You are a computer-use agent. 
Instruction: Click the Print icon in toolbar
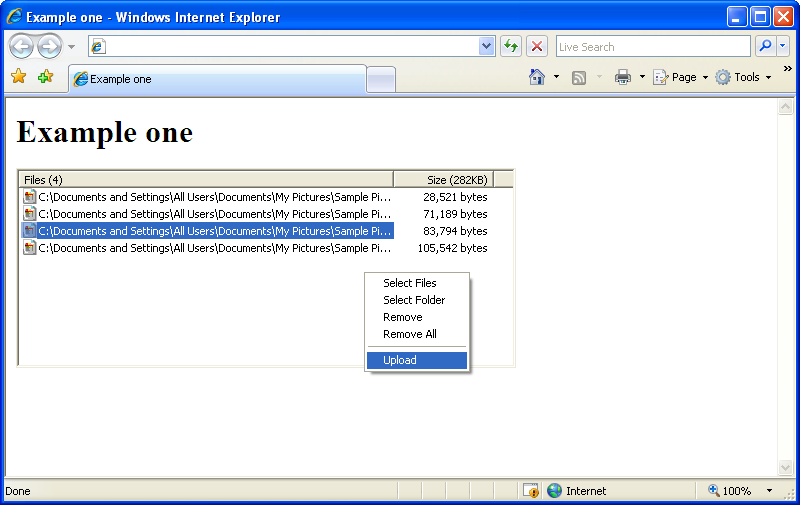tap(623, 77)
